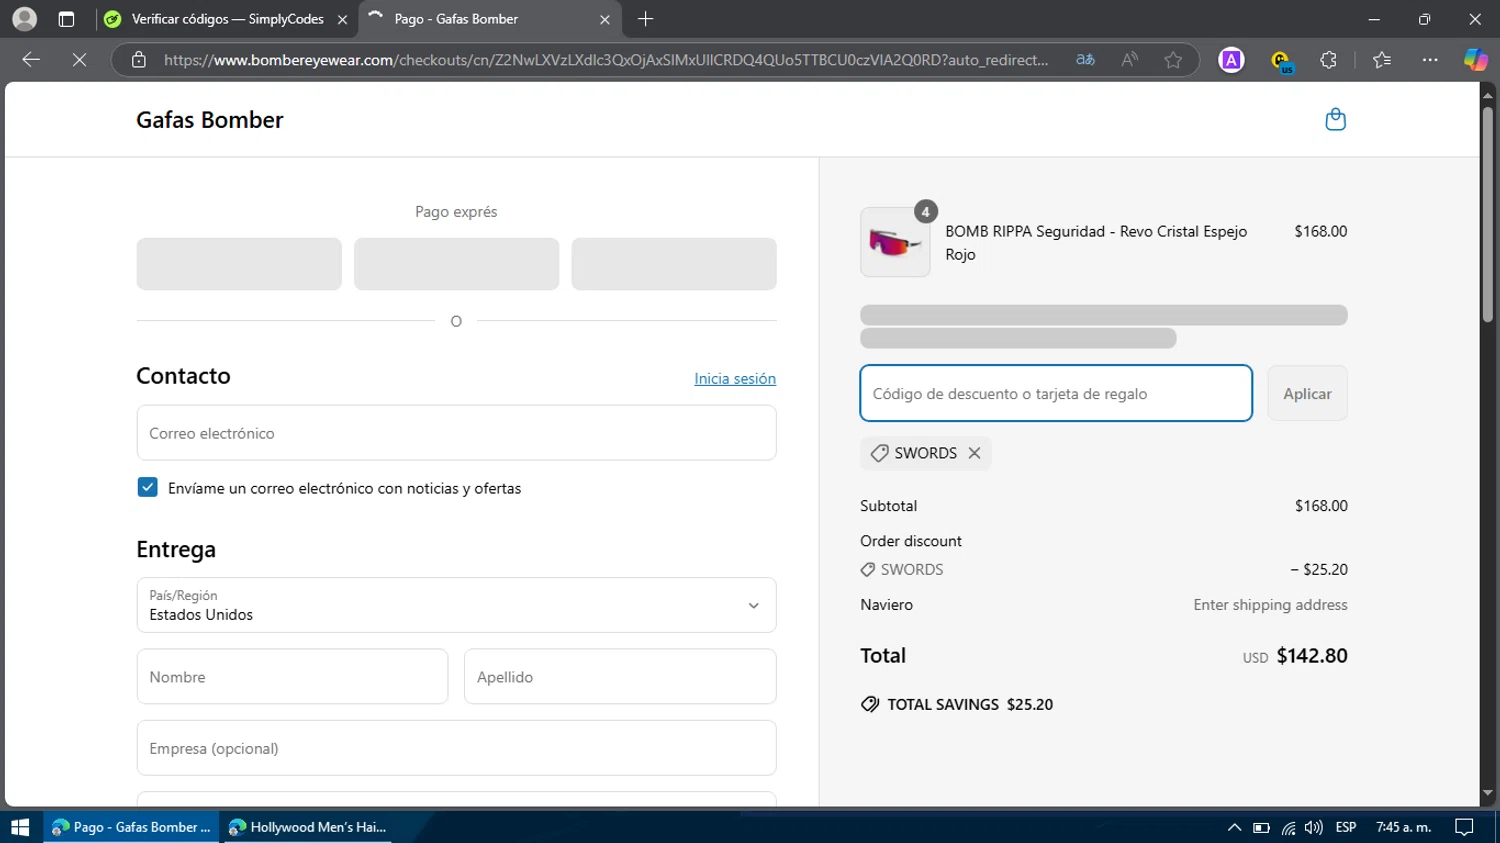
Task: Click the BOMB RIPPA product thumbnail
Action: point(895,242)
